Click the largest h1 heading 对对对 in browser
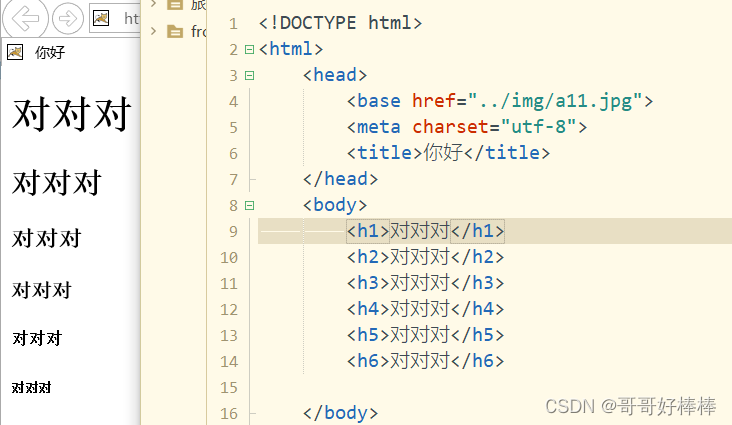The width and height of the screenshot is (732, 425). 71,113
